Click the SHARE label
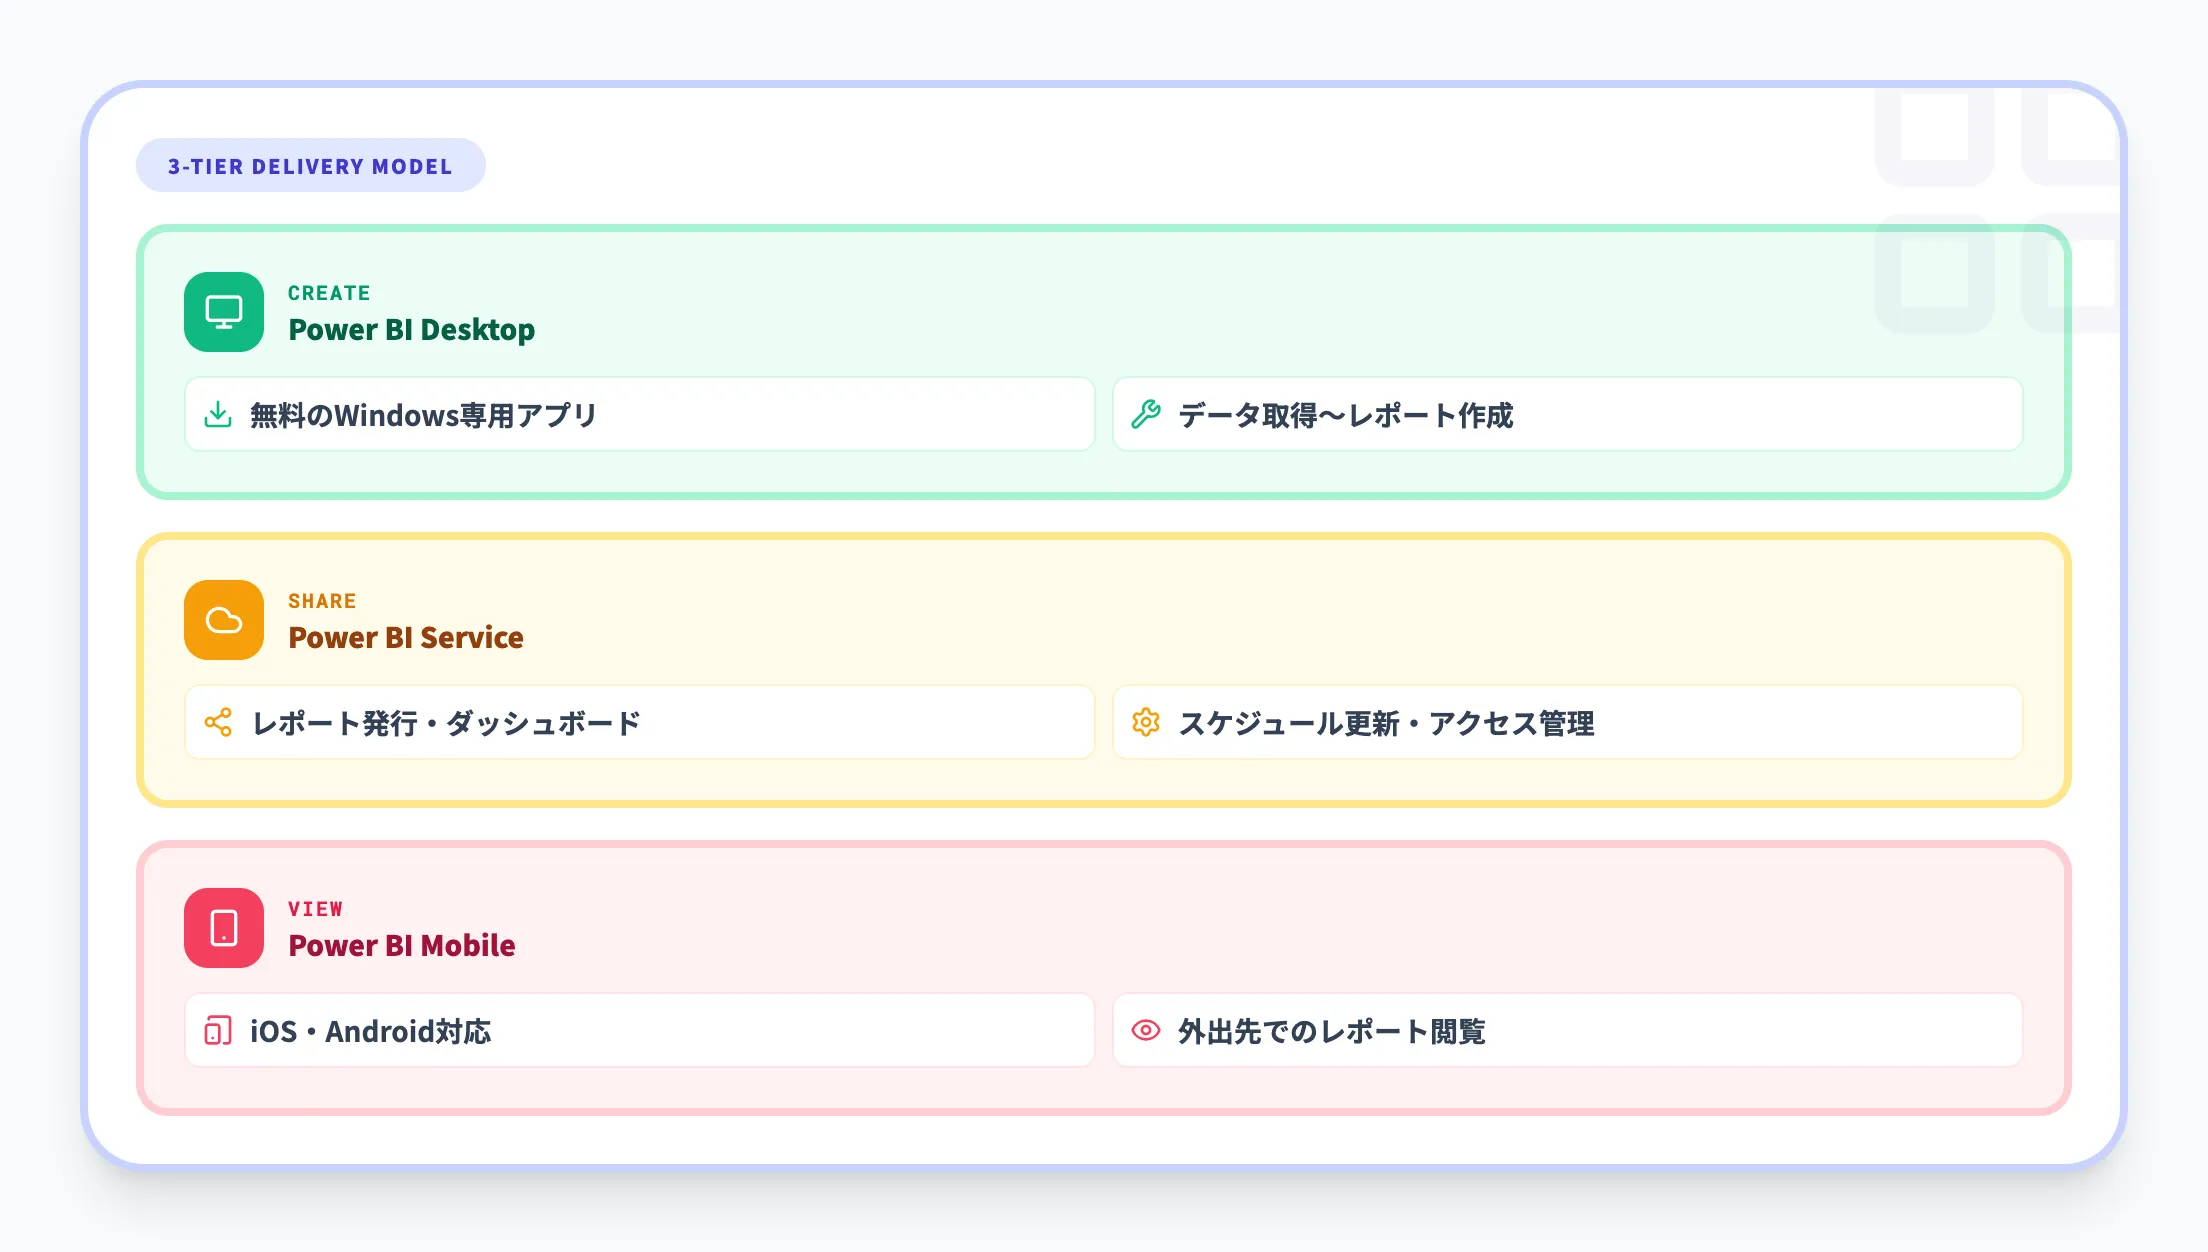 [x=322, y=601]
